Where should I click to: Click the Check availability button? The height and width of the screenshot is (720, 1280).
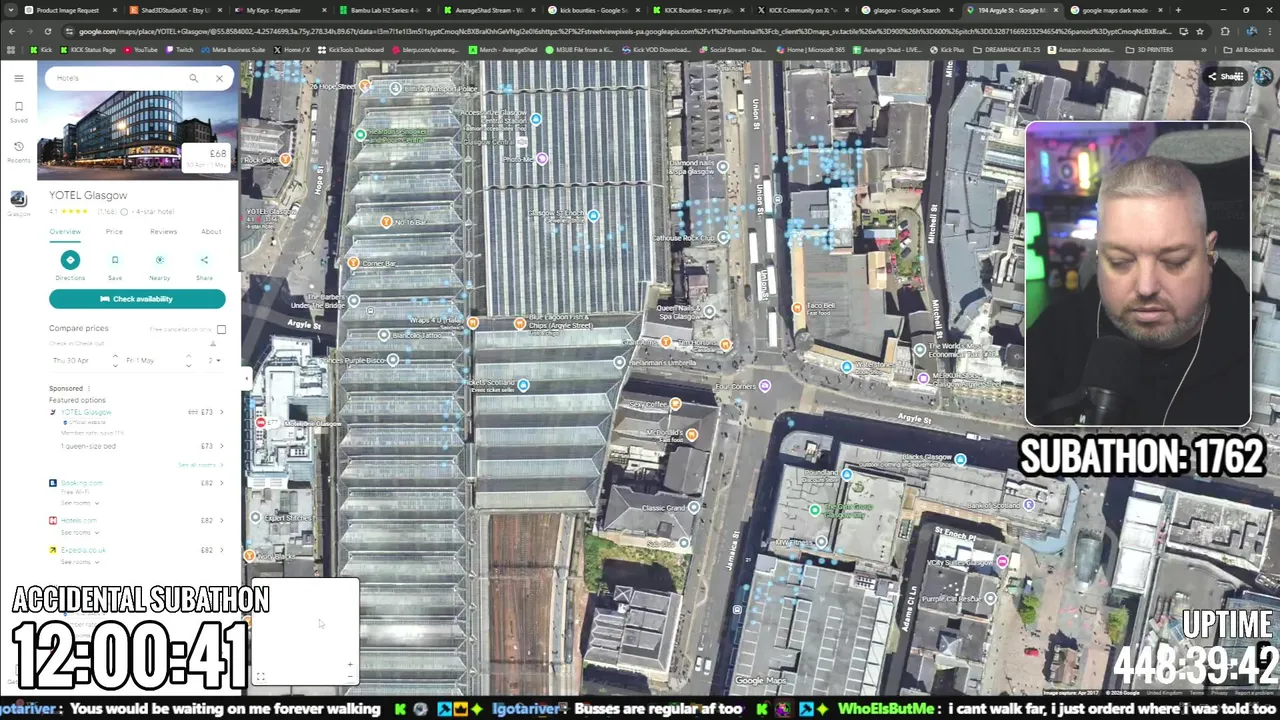pyautogui.click(x=137, y=299)
